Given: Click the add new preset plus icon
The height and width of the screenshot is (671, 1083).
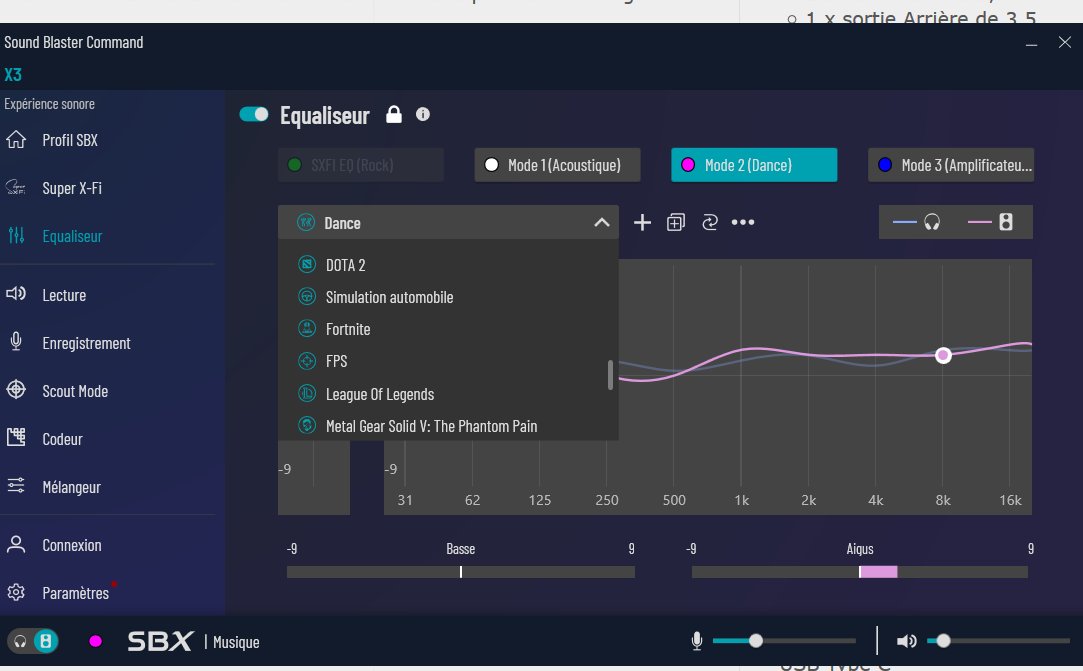Looking at the screenshot, I should (x=643, y=223).
